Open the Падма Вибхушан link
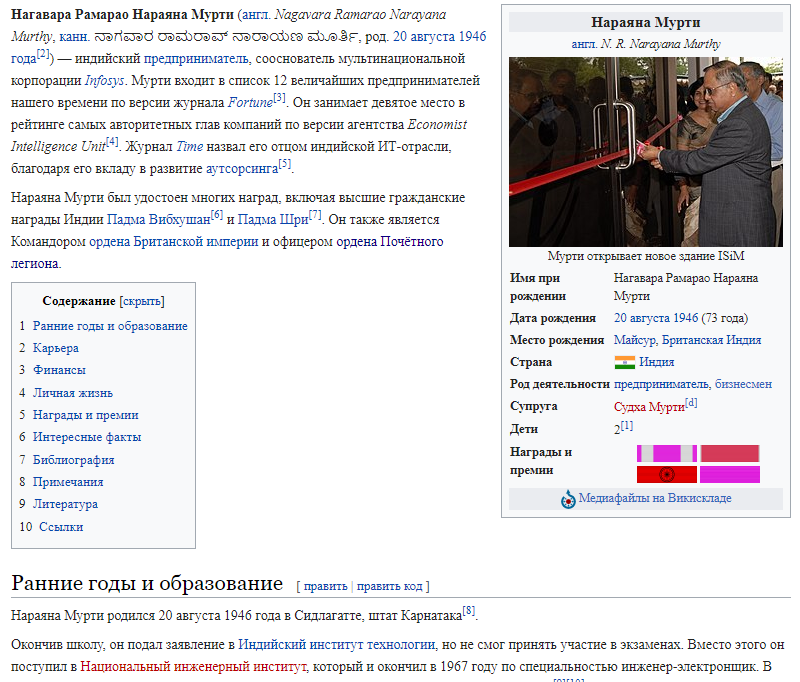This screenshot has width=800, height=682. click(159, 219)
